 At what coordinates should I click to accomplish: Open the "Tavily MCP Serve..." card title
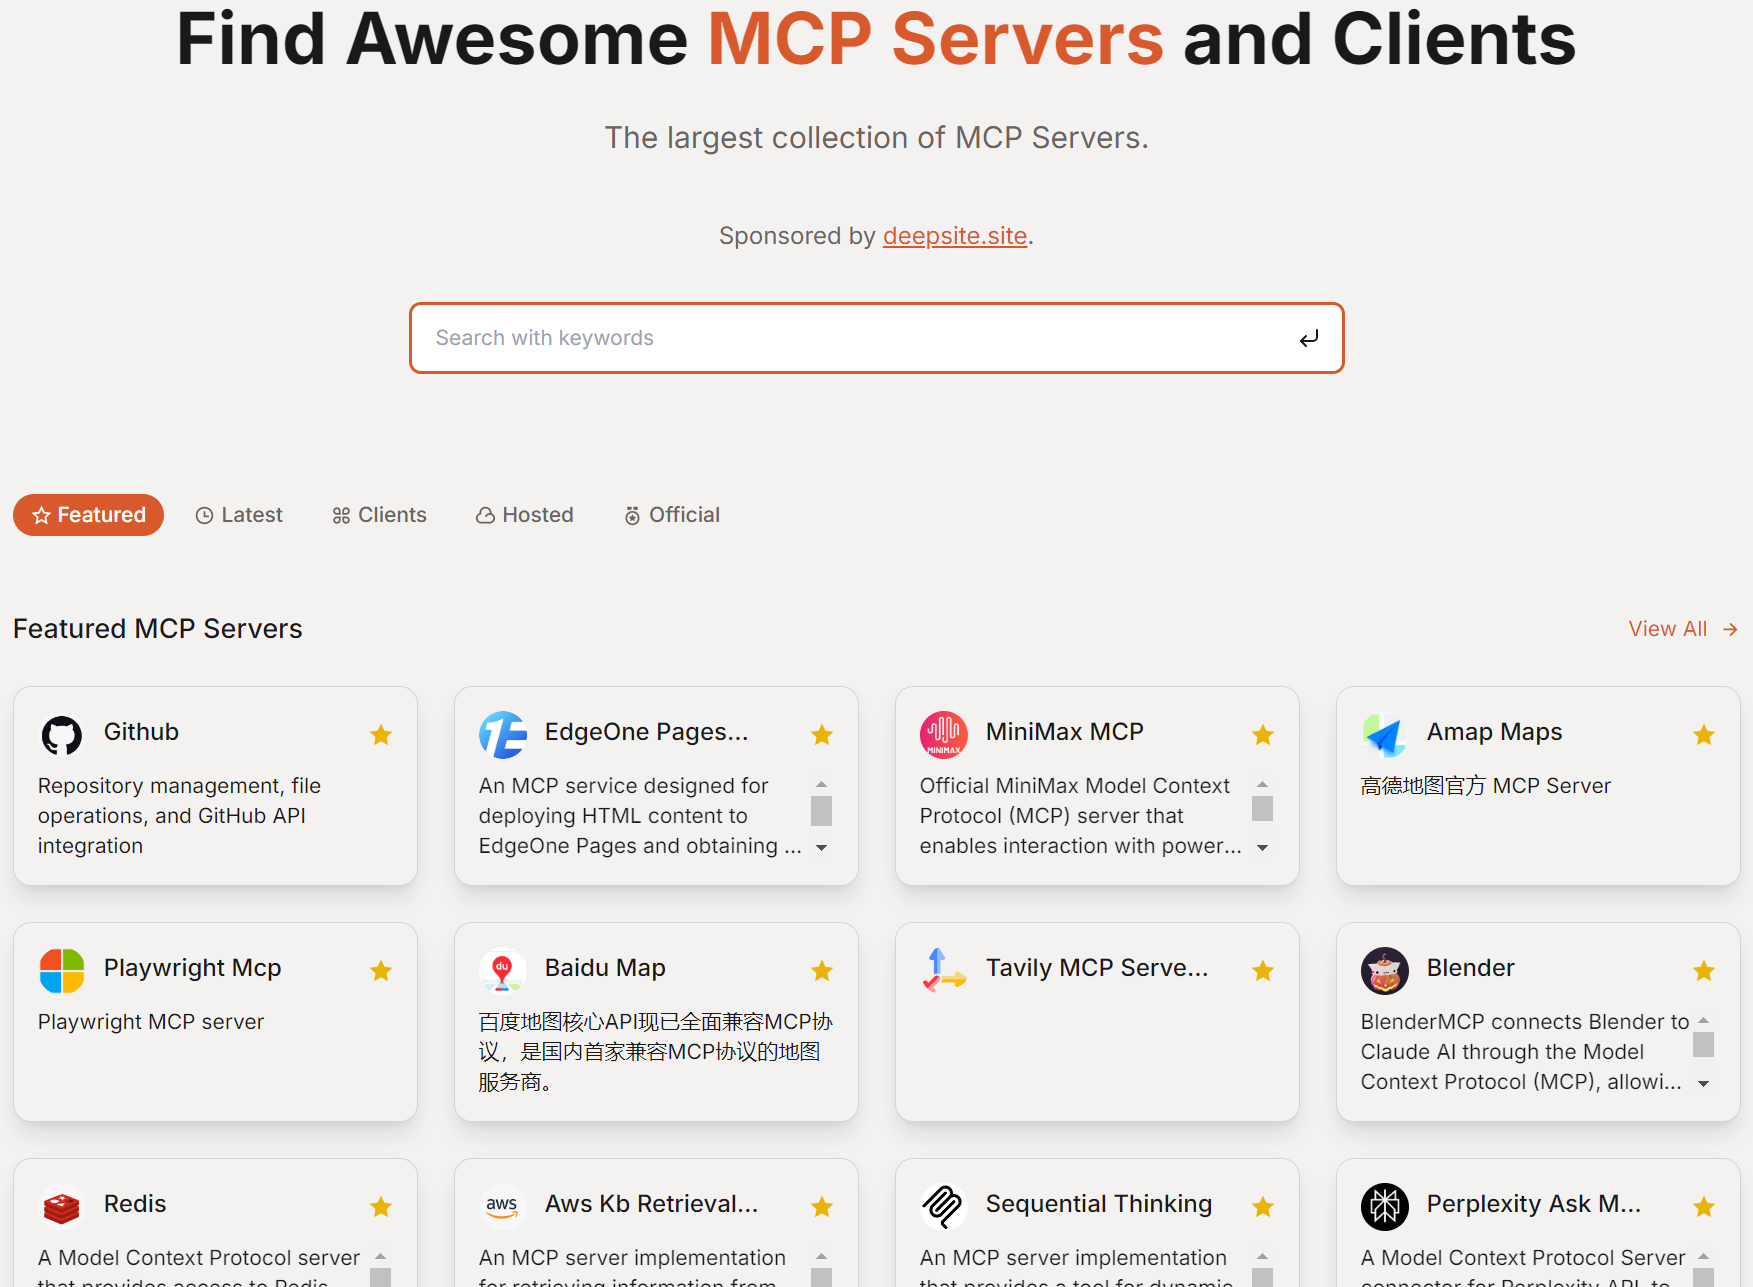tap(1097, 968)
